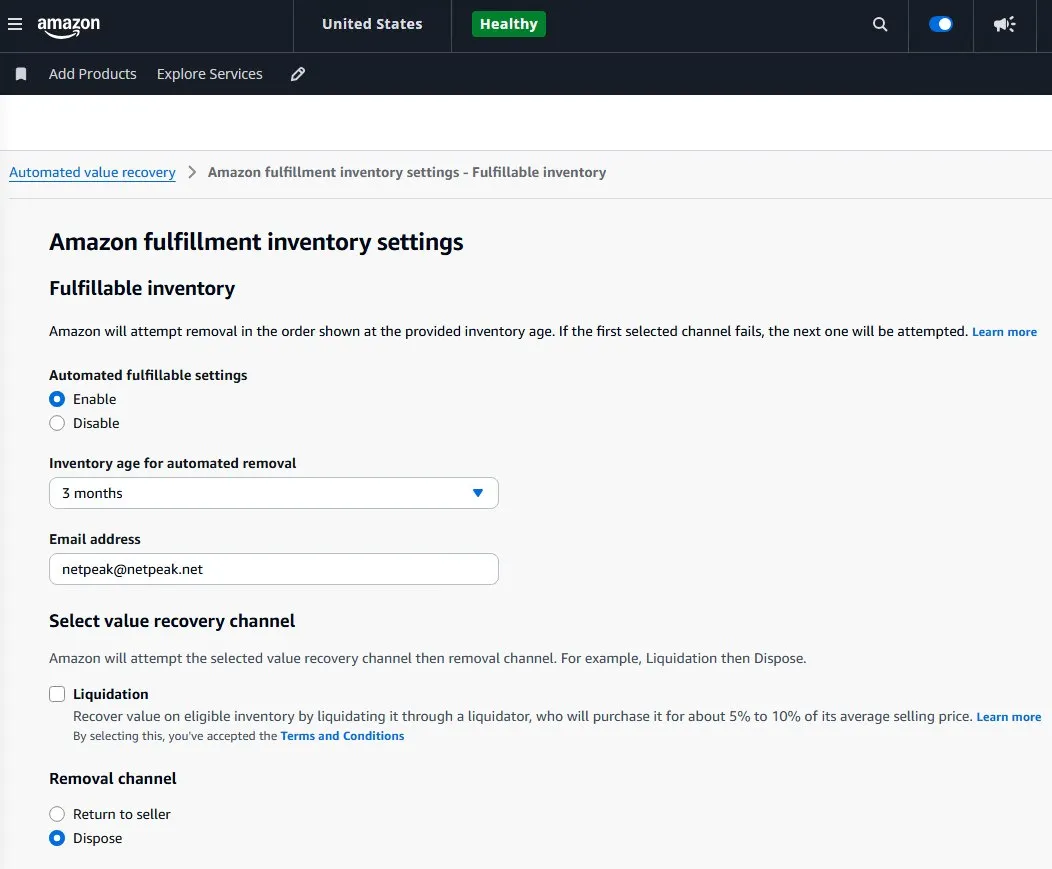Click the 'Removal channel' heading
Image resolution: width=1052 pixels, height=869 pixels.
tap(113, 778)
